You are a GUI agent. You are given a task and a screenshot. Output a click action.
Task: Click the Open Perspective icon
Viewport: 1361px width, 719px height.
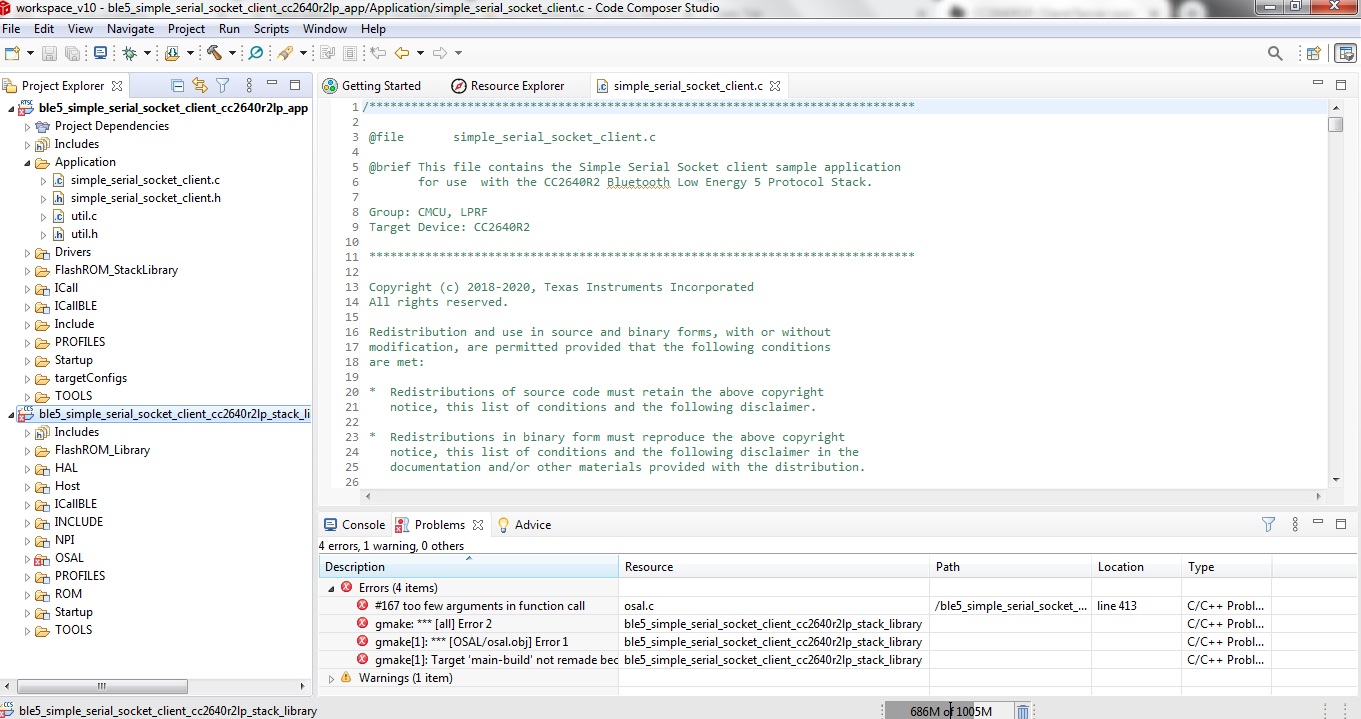pos(1314,53)
